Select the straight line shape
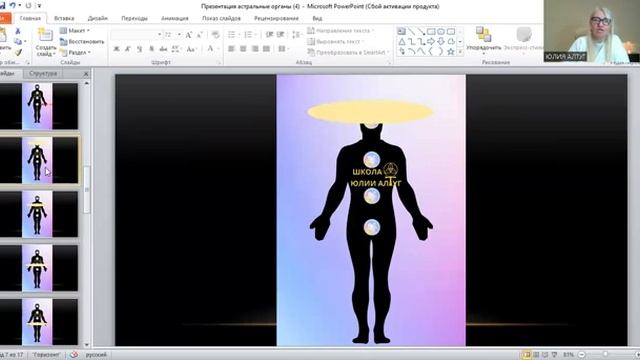640x360 pixels. pyautogui.click(x=411, y=31)
